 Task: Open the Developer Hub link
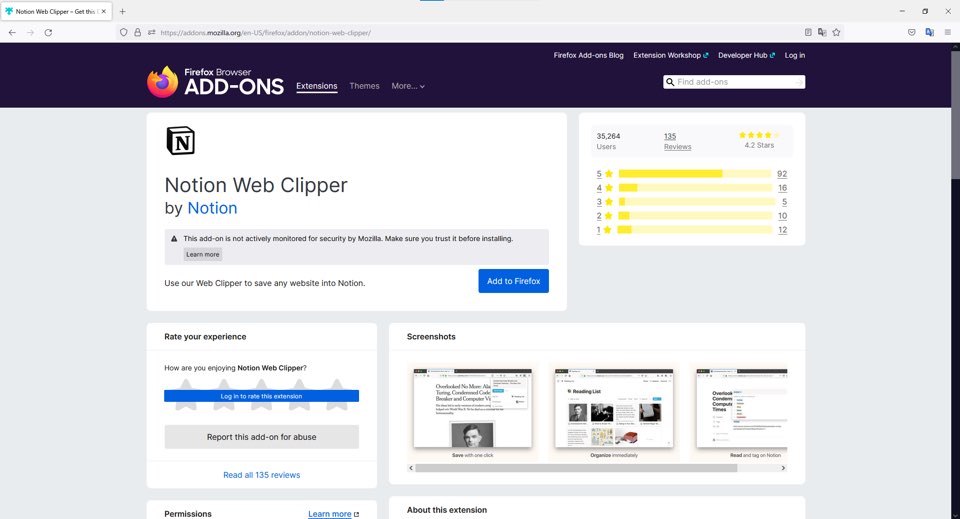click(746, 55)
